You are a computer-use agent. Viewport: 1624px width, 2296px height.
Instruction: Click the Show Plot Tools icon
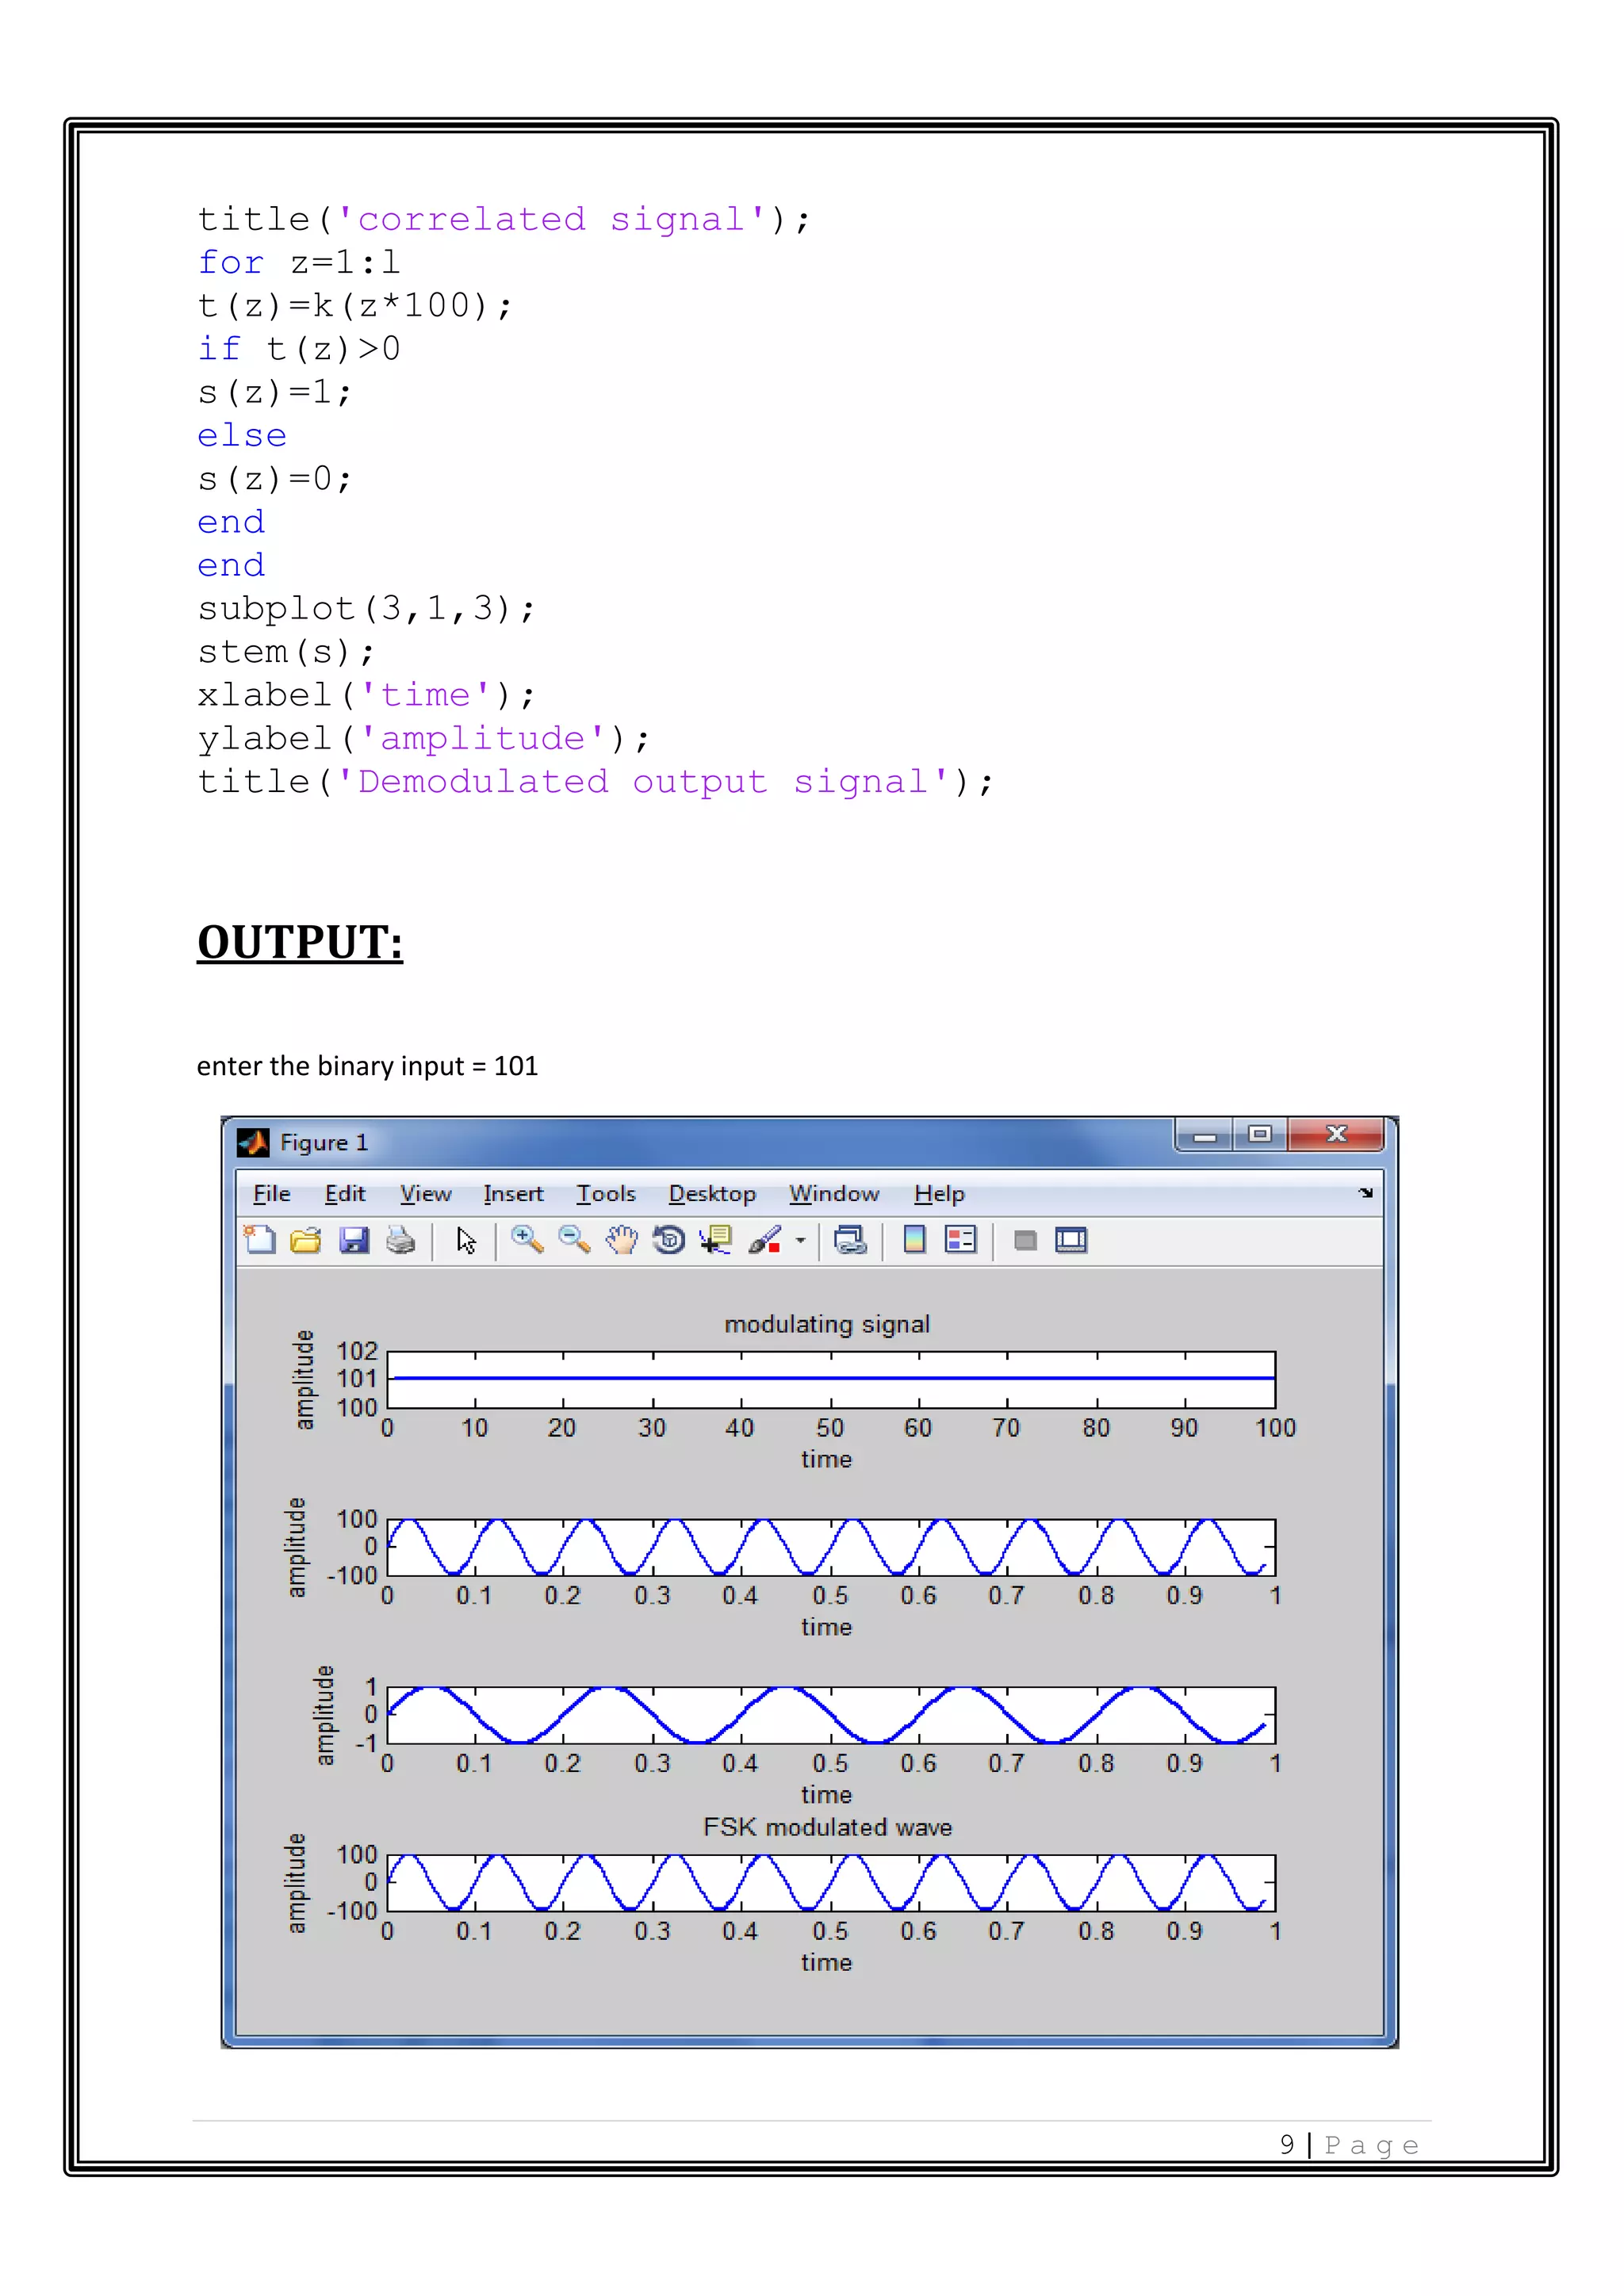[1071, 1240]
